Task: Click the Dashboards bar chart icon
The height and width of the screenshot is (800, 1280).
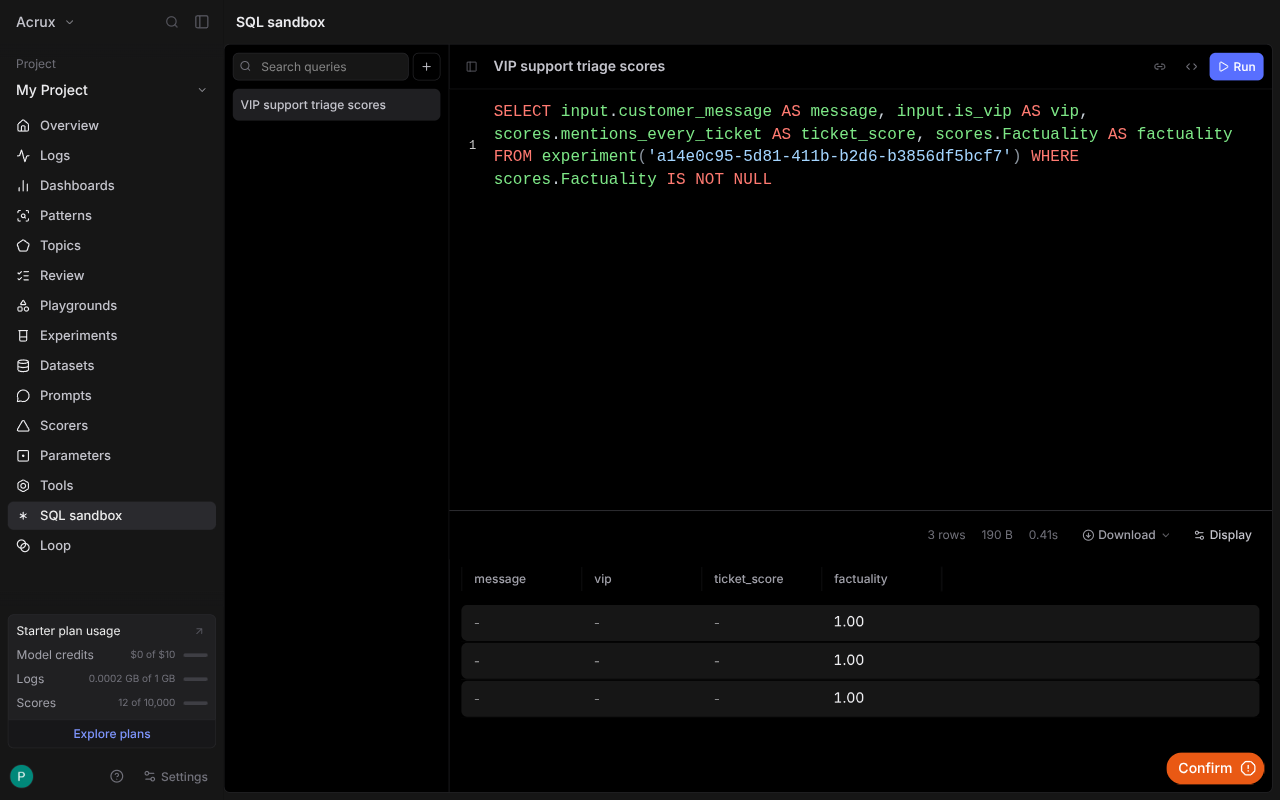Action: 23,185
